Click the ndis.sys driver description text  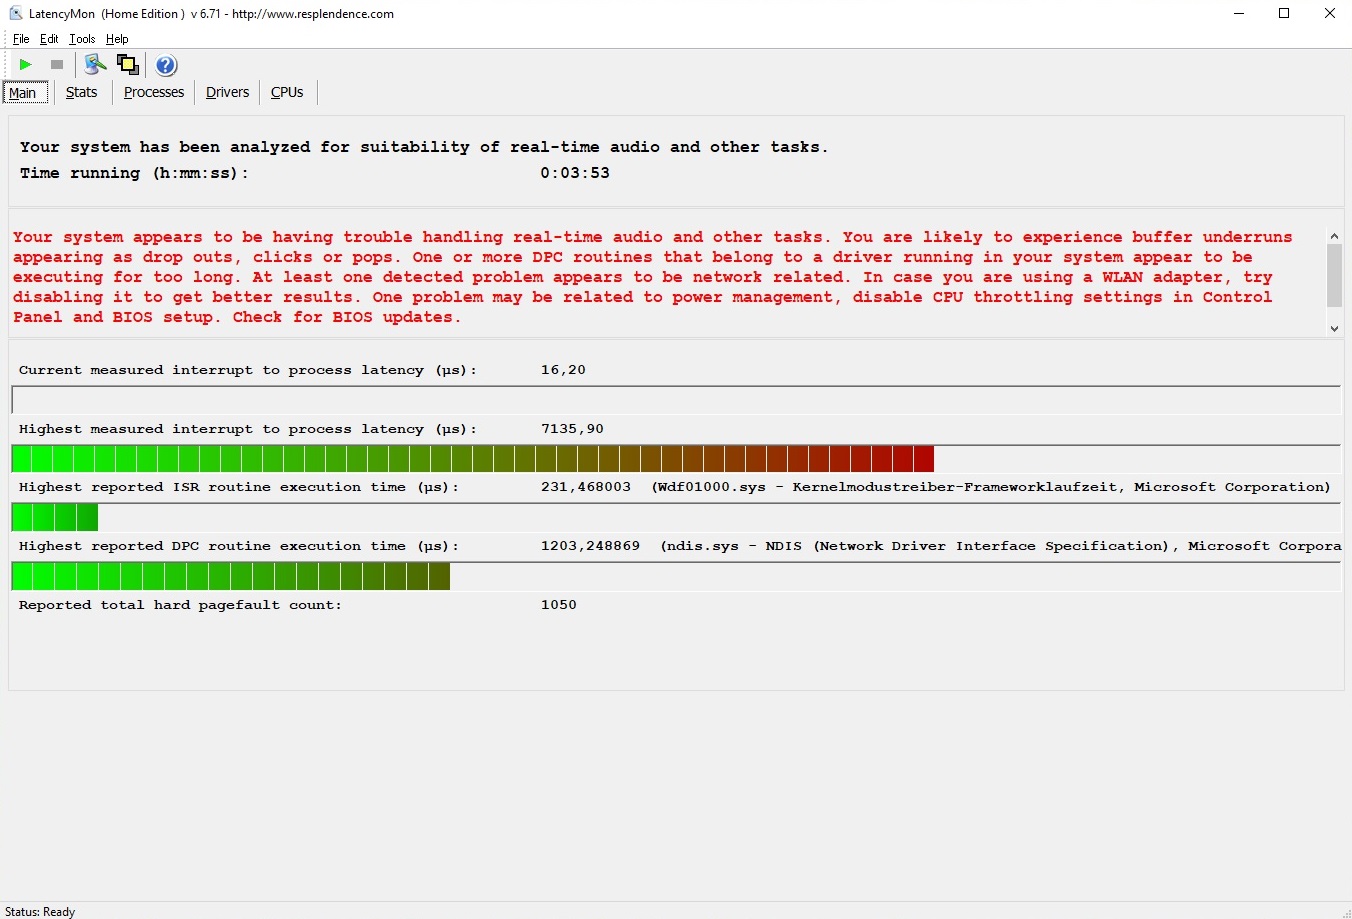coord(1001,546)
